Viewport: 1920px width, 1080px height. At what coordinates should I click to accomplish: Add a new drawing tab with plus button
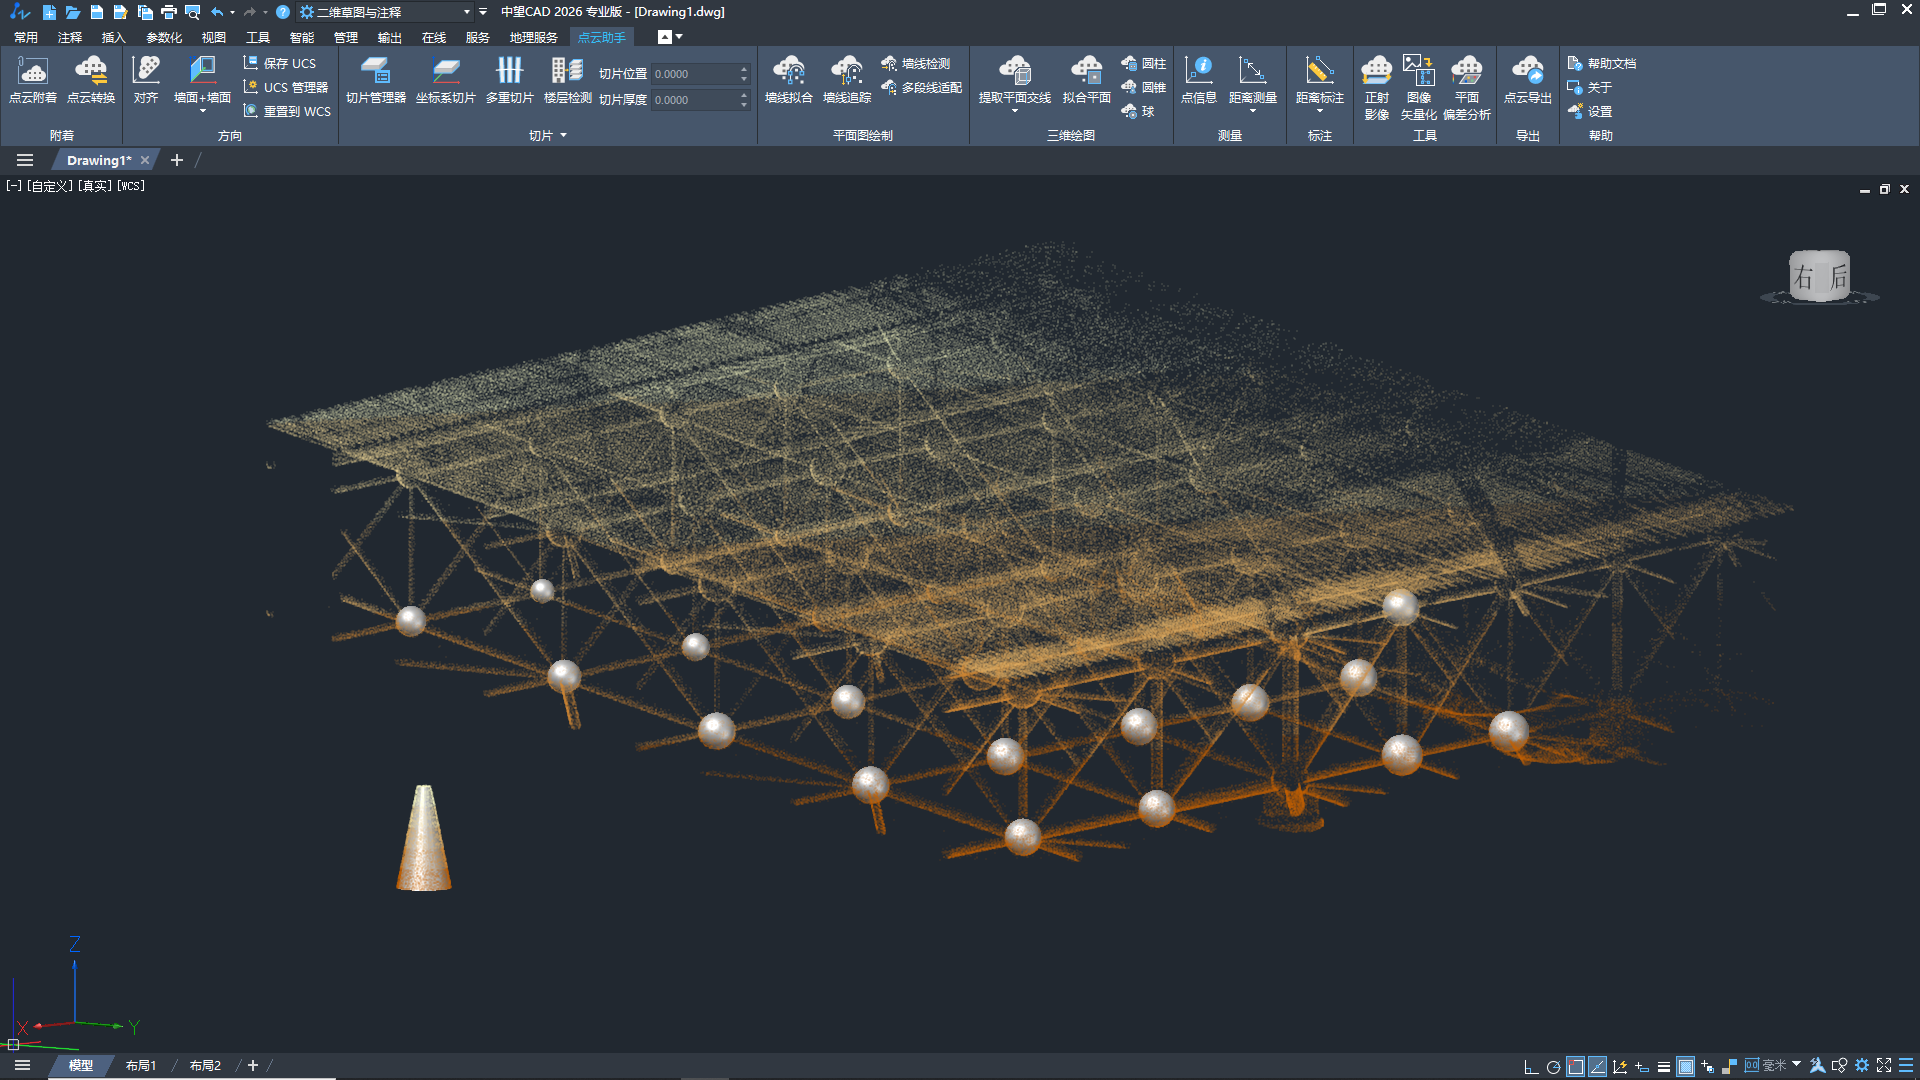click(177, 160)
